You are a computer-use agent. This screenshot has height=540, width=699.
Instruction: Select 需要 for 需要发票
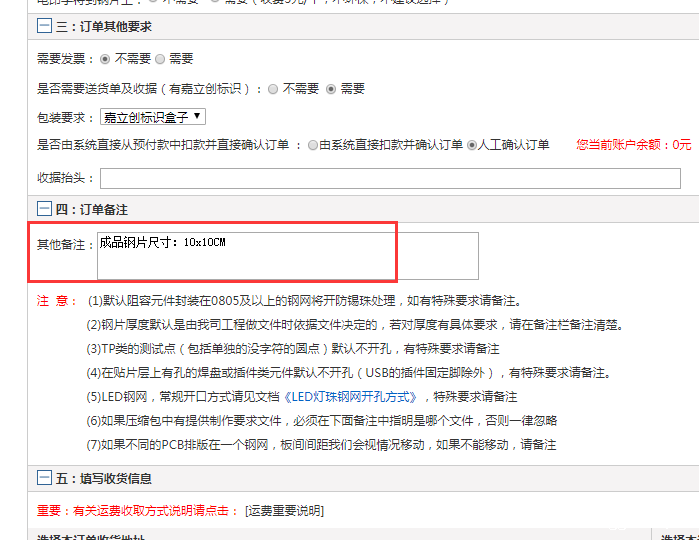tap(160, 59)
